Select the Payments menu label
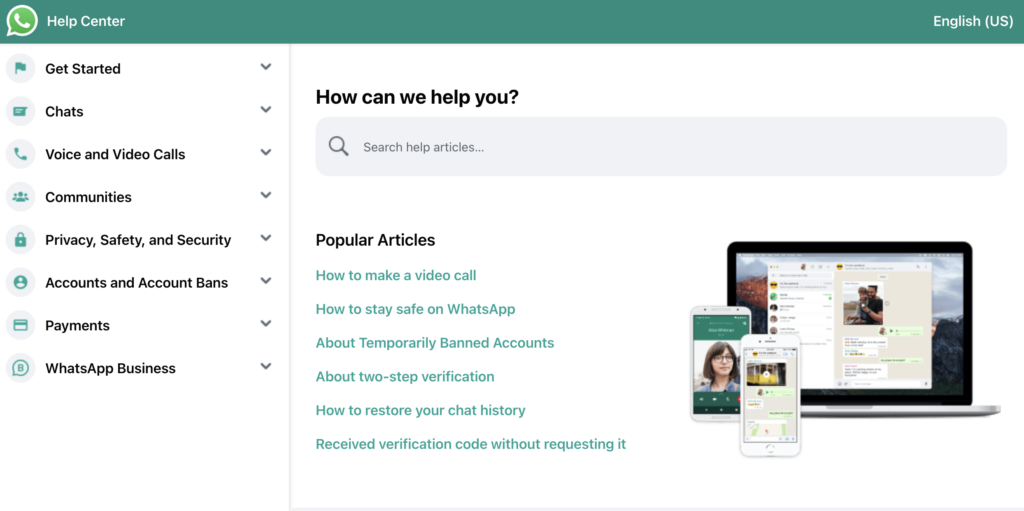The image size is (1024, 511). (x=77, y=325)
